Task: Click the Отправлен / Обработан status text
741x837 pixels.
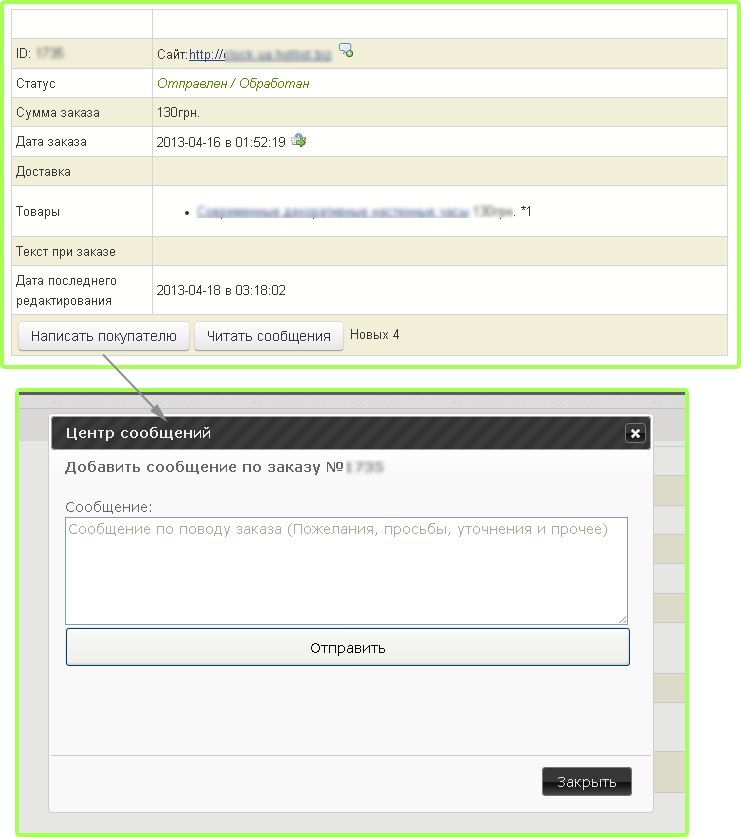Action: [x=233, y=83]
